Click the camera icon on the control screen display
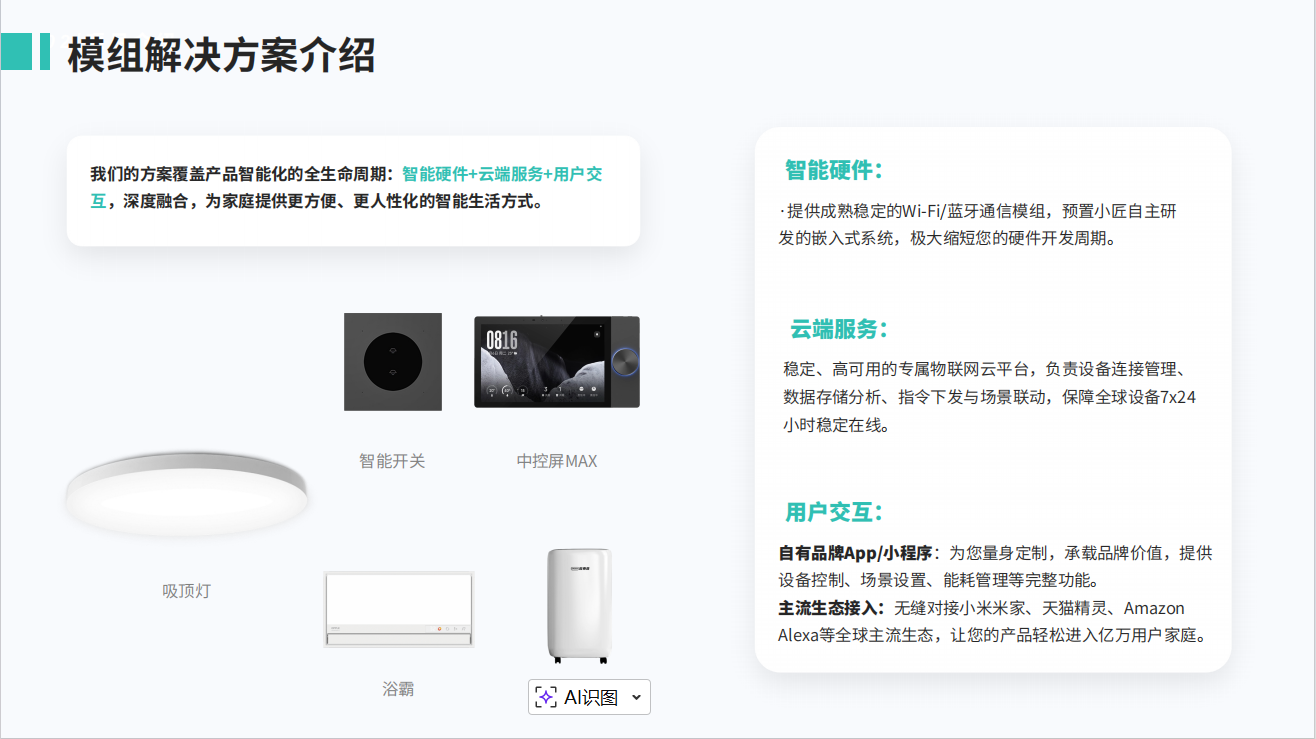 click(597, 334)
